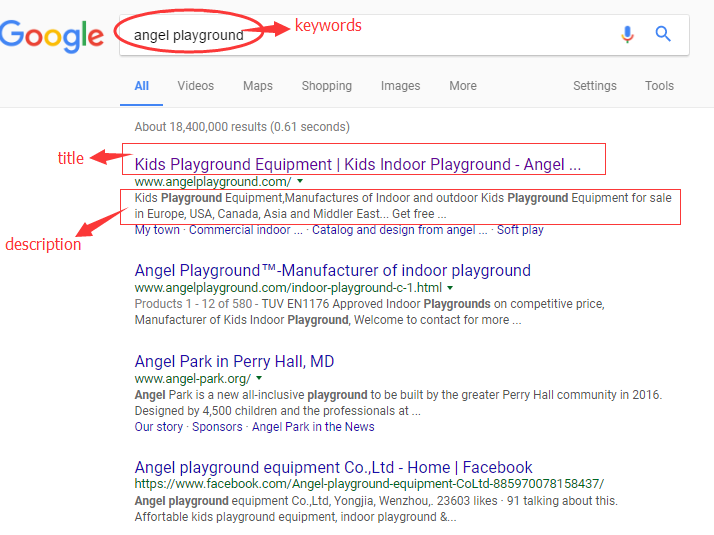This screenshot has height=535, width=714.
Task: Click the www.angel-park.org/ green URL text
Action: coord(193,379)
